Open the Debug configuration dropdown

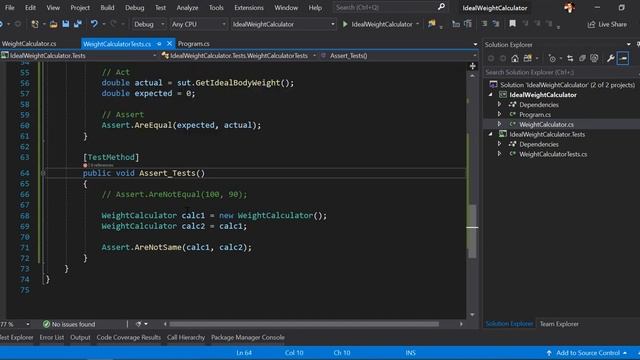149,24
